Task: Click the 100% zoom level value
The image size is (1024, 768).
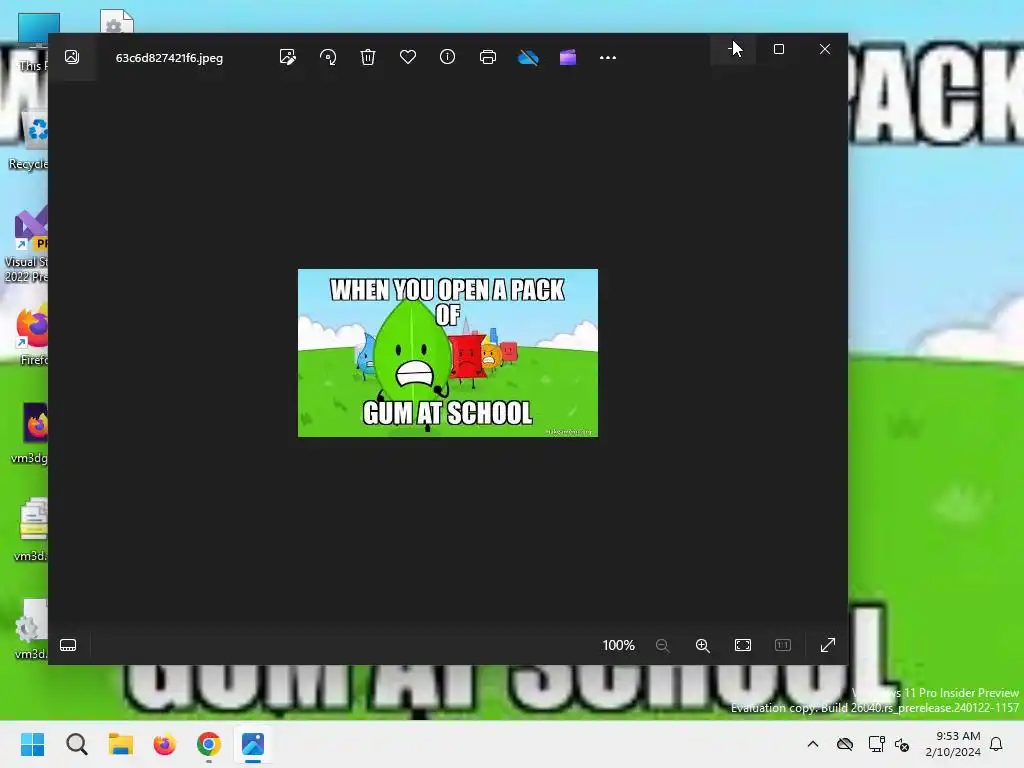Action: point(618,645)
